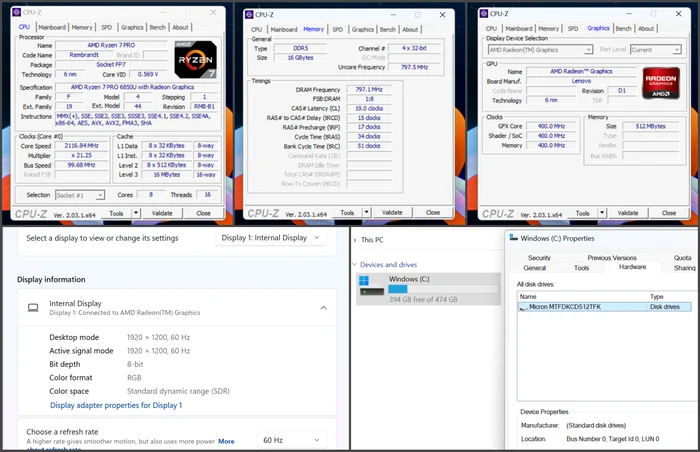Click Validate button in left CPU-Z window

point(162,213)
